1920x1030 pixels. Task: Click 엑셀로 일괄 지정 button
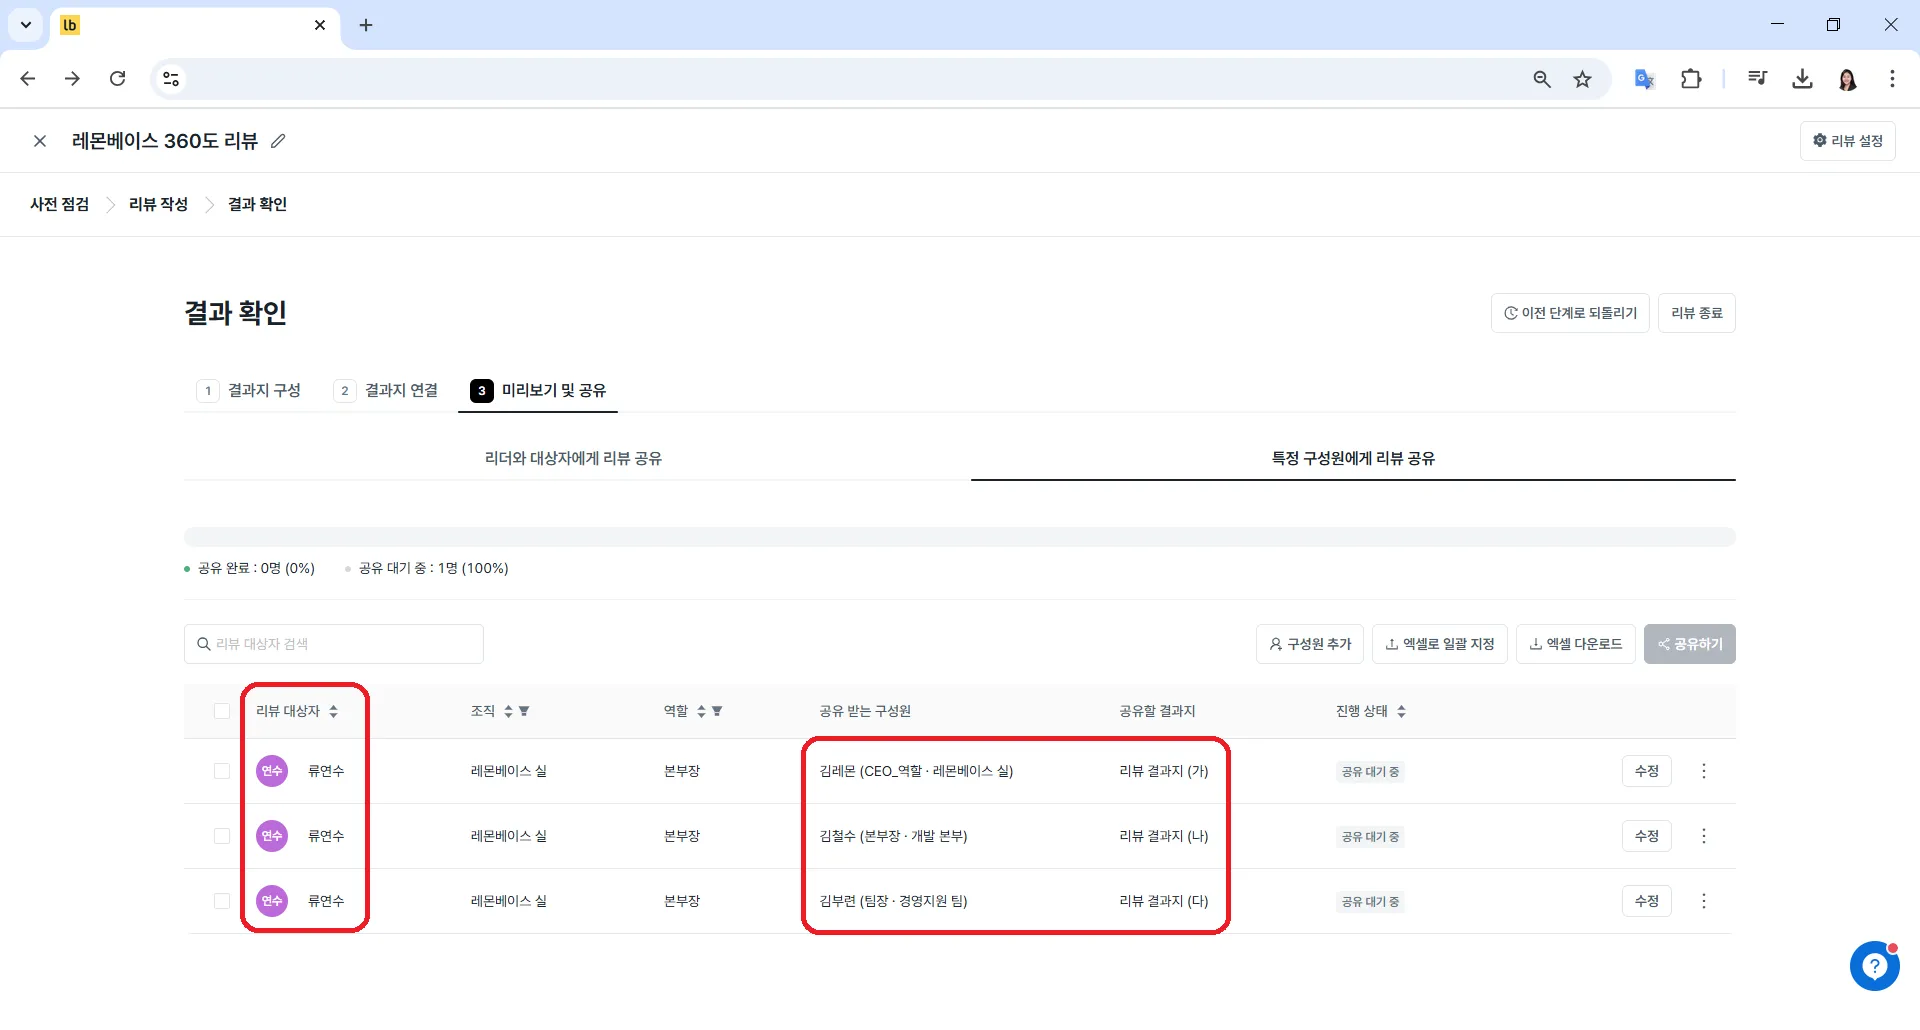1440,644
